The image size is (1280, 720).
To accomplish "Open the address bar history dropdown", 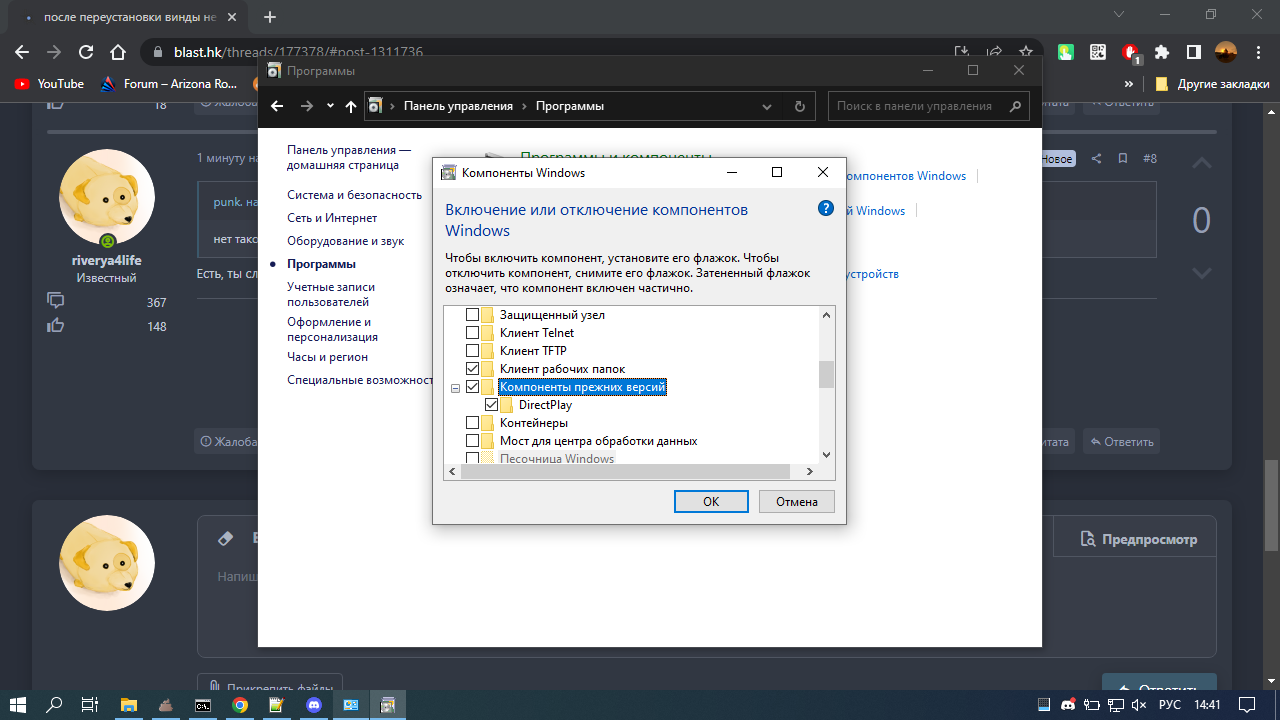I will tap(767, 106).
